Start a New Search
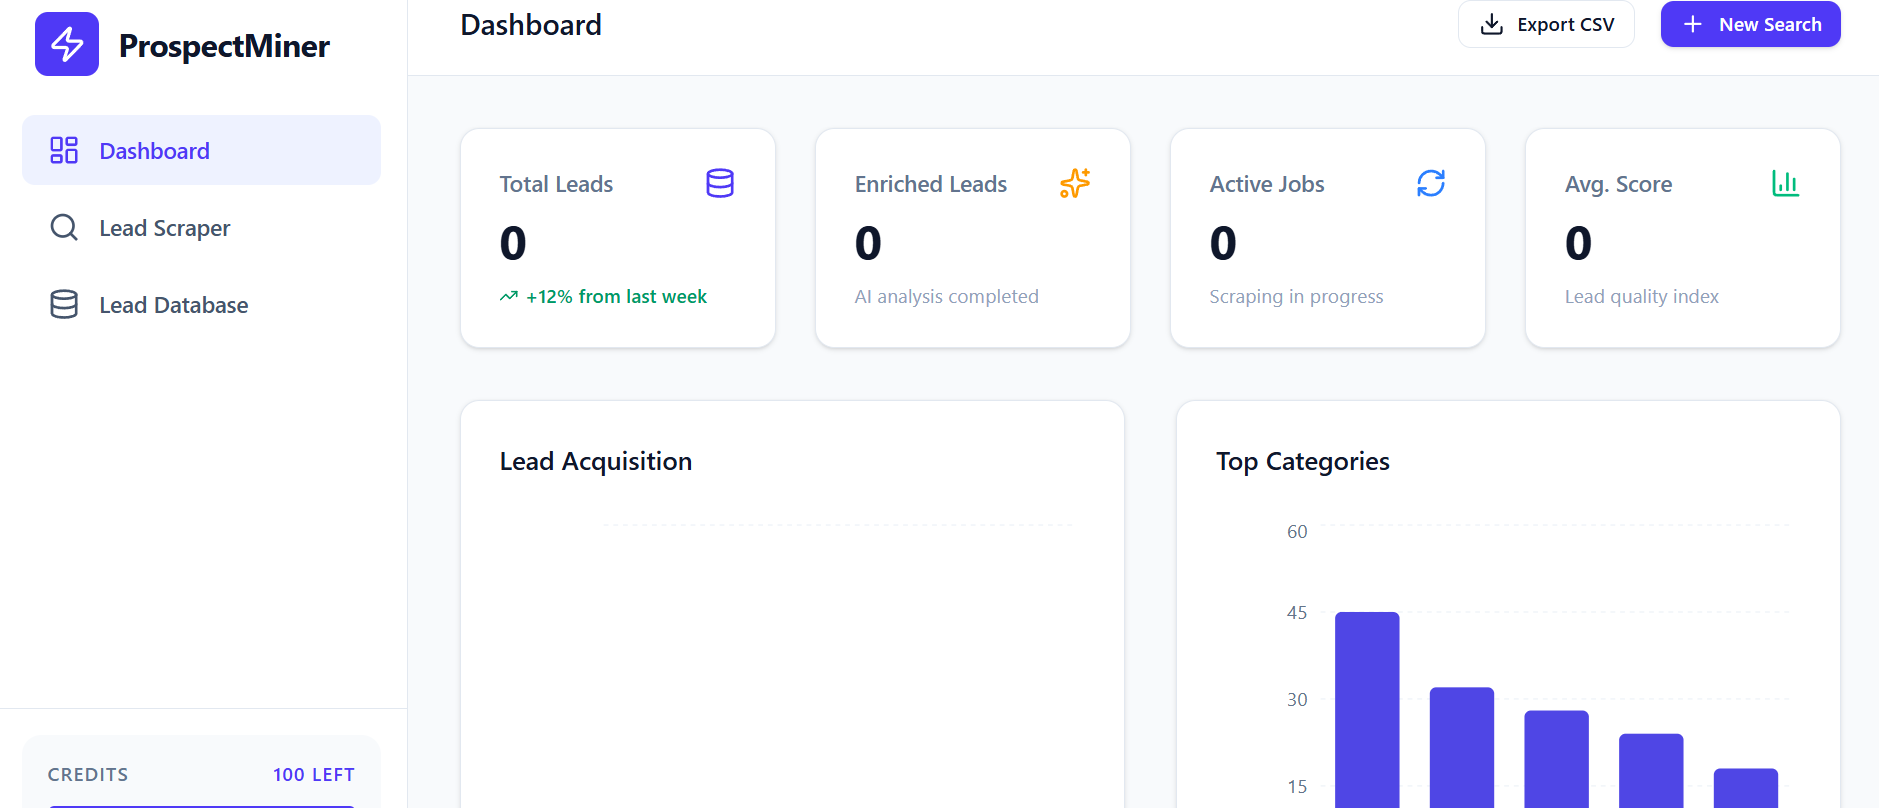Image resolution: width=1879 pixels, height=808 pixels. click(x=1751, y=24)
